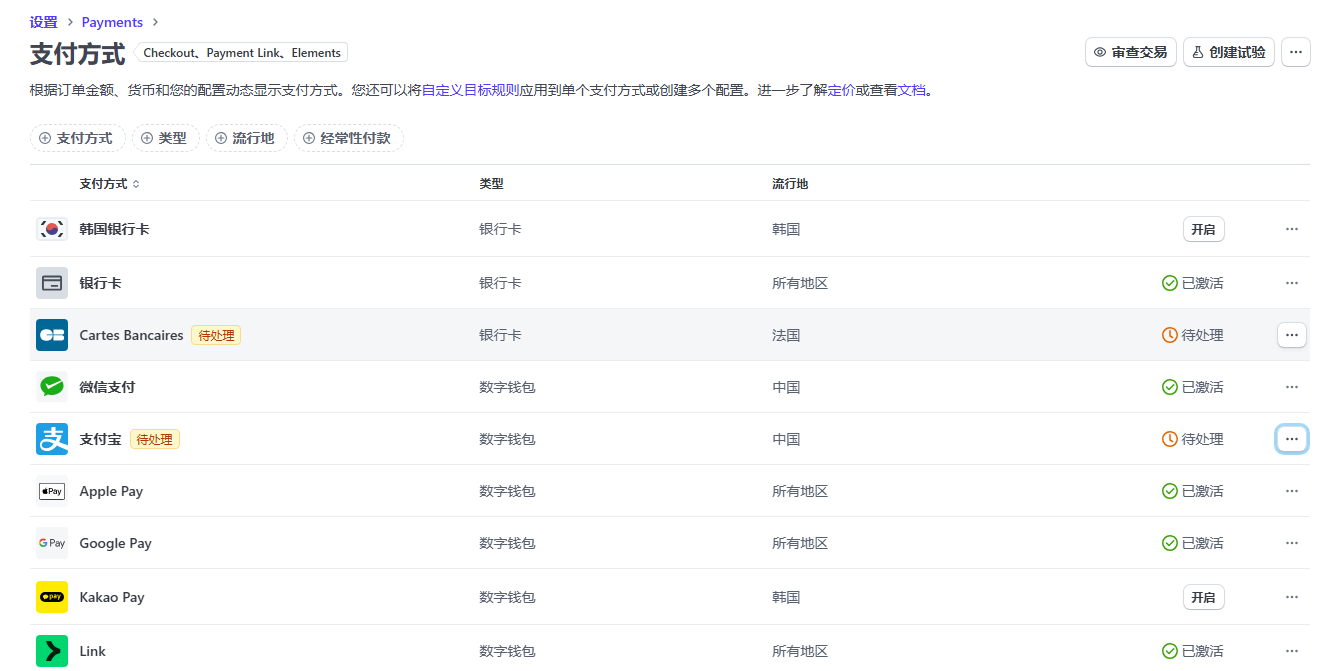Click the generic bank card icon

[52, 283]
